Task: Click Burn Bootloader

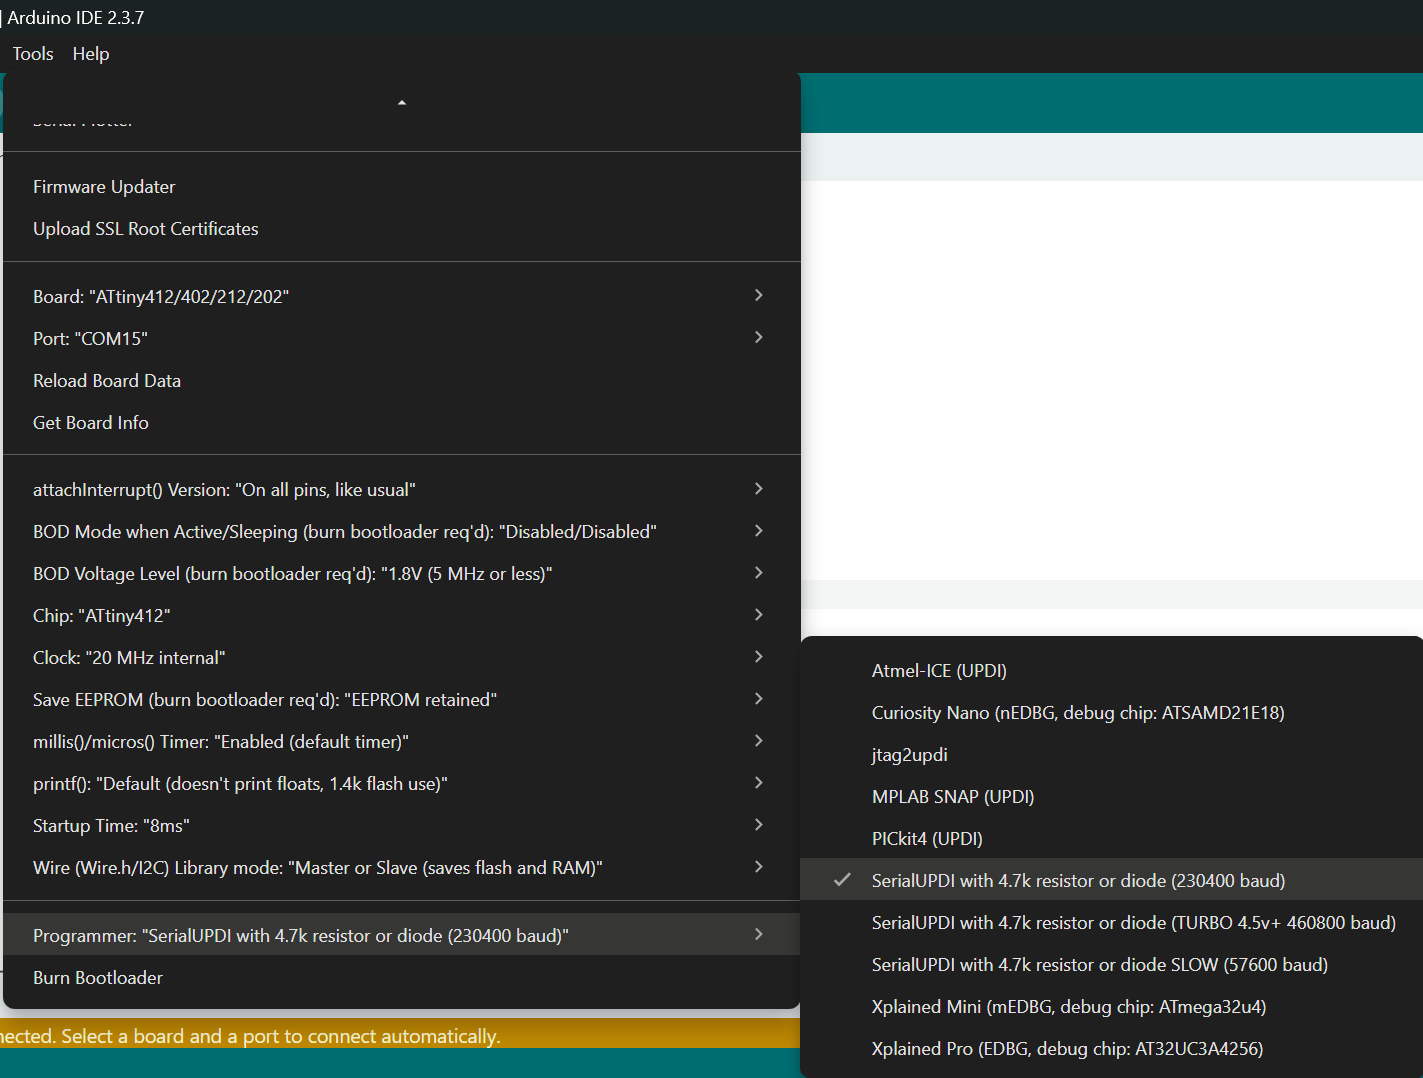Action: pos(98,978)
